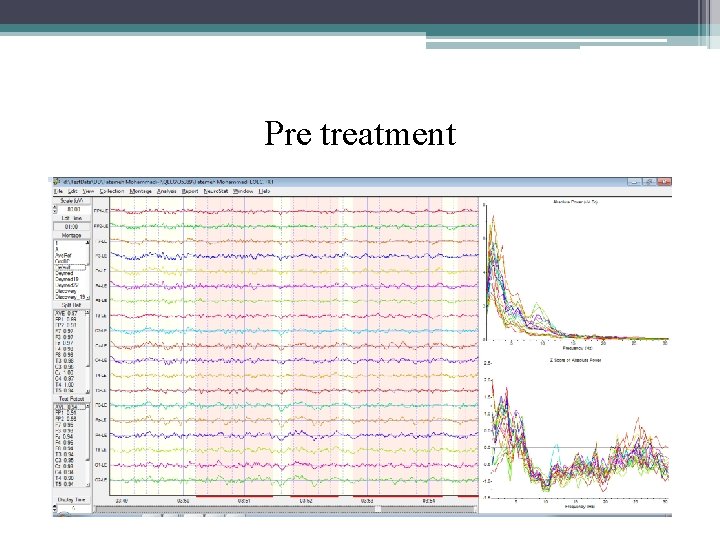
Task: Click the FP2-LE channel label
Action: [101, 226]
